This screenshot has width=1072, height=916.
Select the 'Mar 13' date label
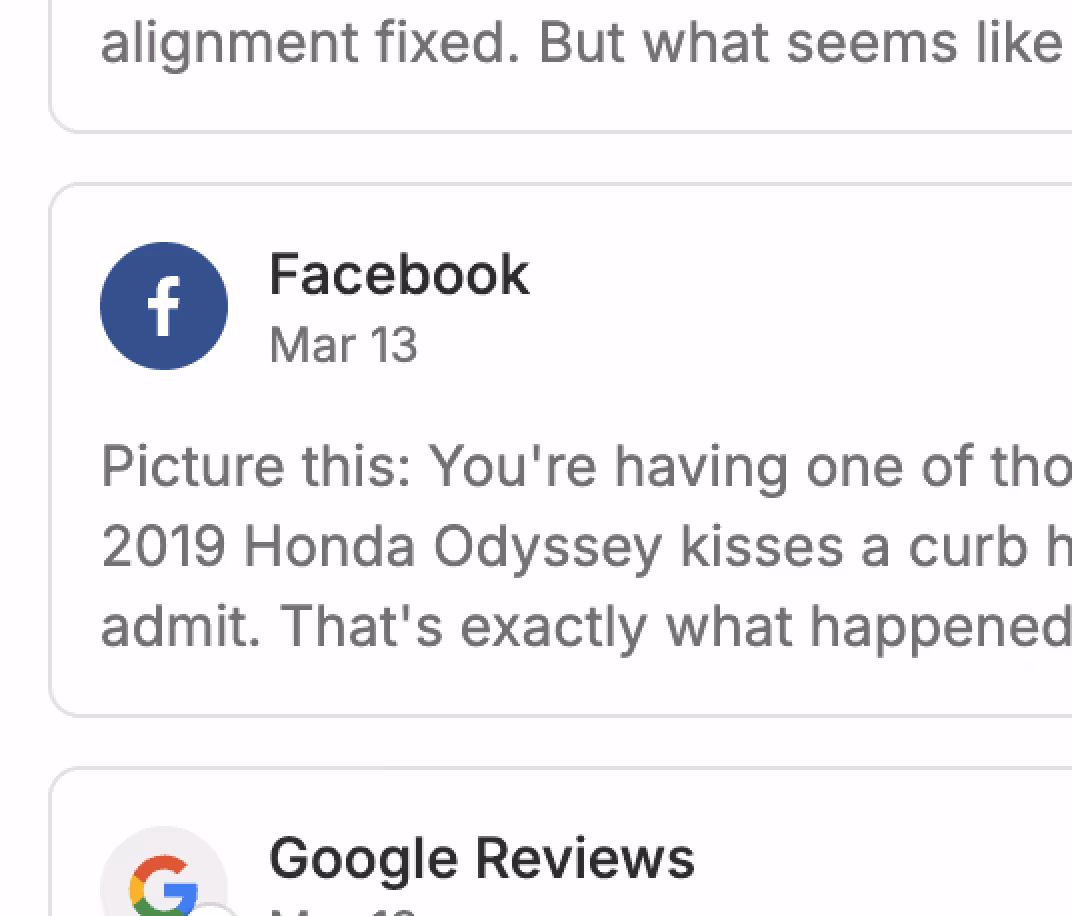(343, 345)
